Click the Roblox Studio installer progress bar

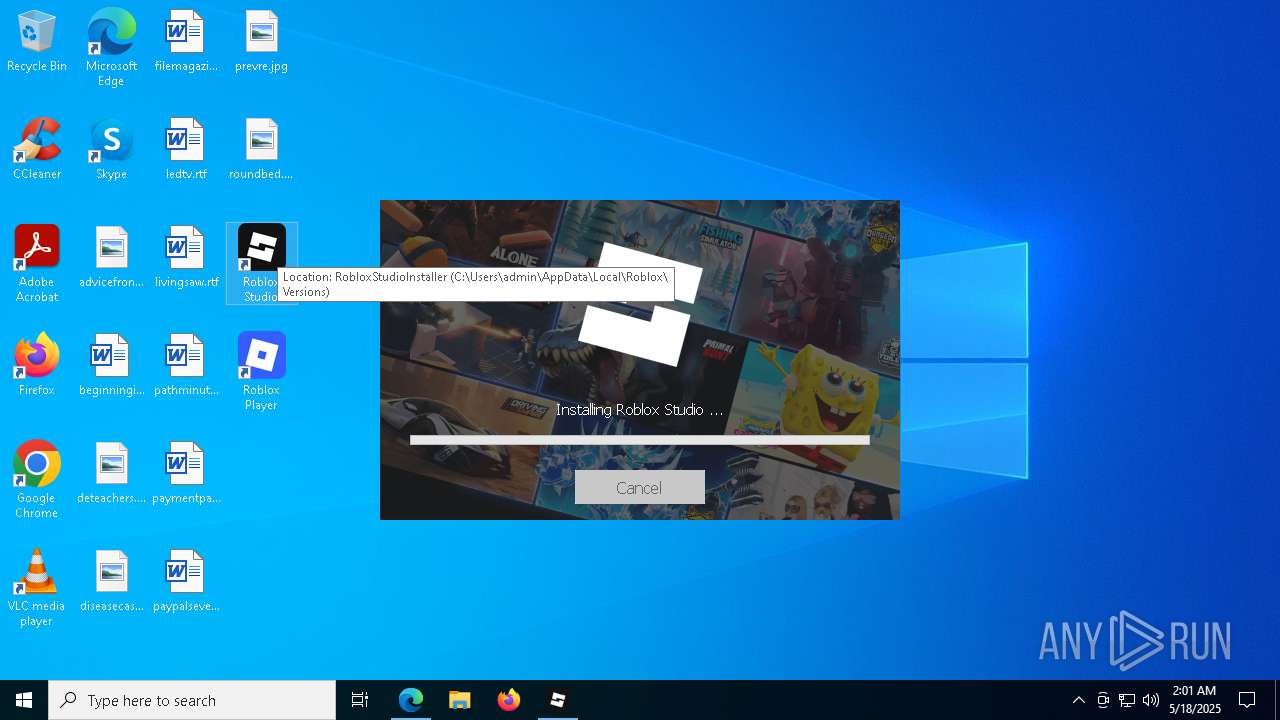click(639, 440)
